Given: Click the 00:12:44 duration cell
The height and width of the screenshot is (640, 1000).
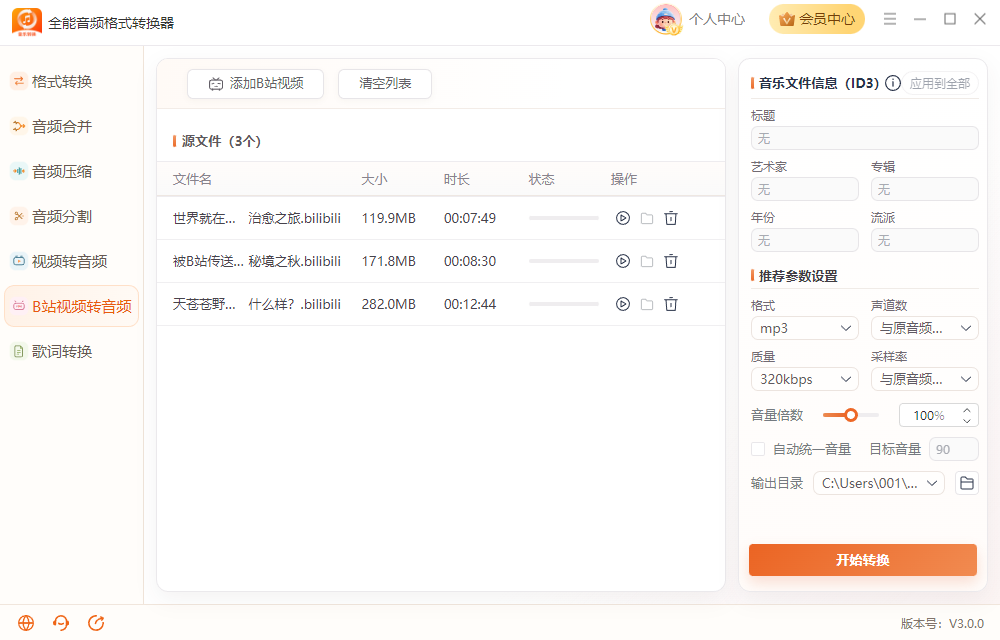Looking at the screenshot, I should pos(470,304).
